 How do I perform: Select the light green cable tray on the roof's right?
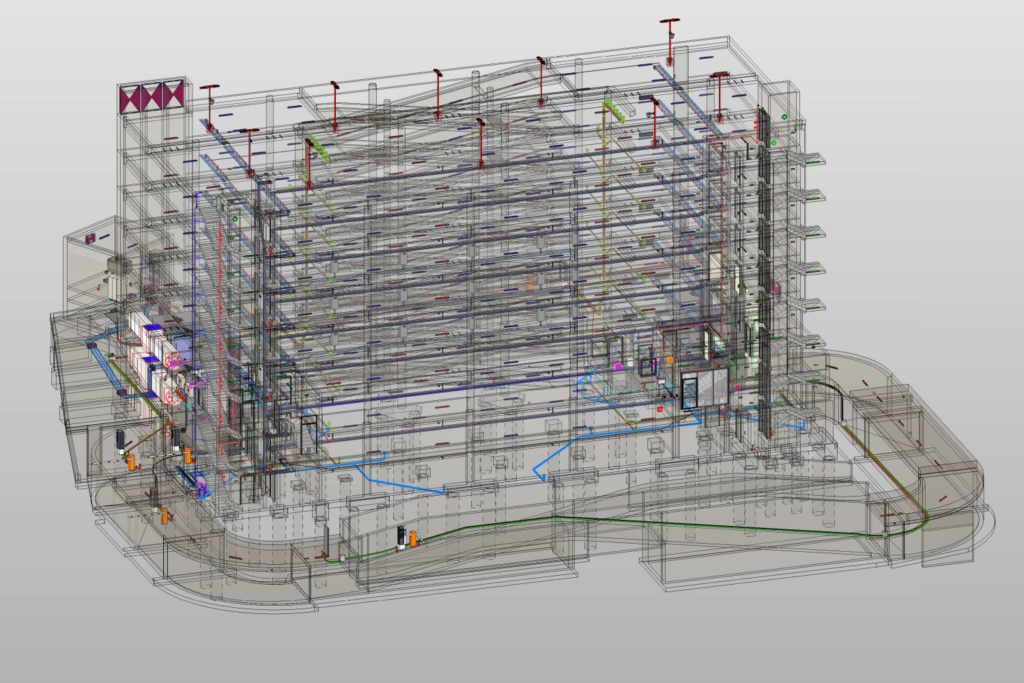[615, 108]
